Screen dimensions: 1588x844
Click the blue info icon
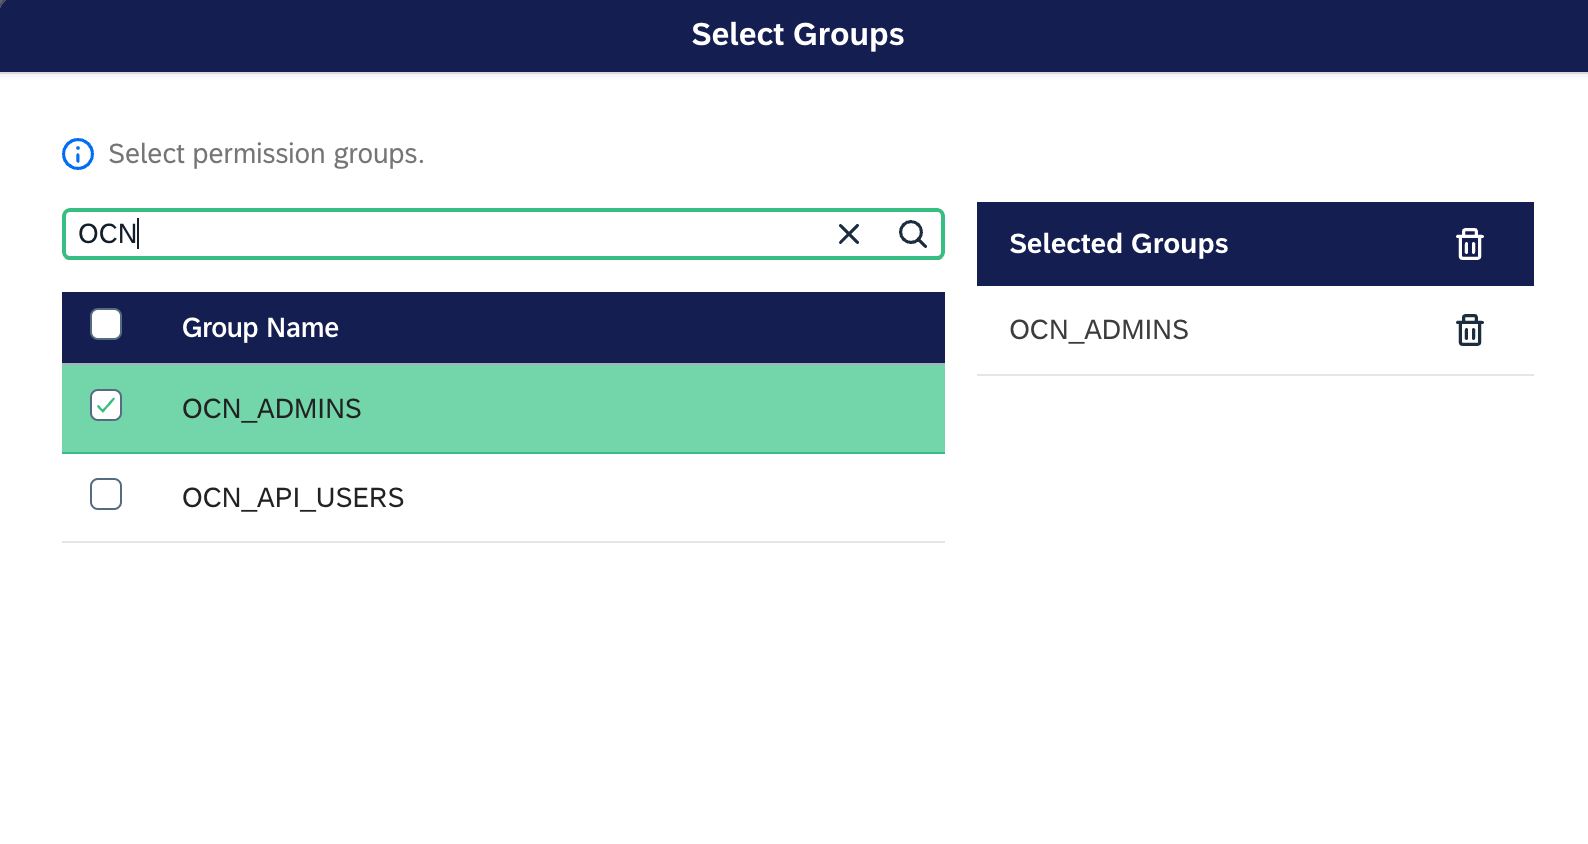coord(78,154)
